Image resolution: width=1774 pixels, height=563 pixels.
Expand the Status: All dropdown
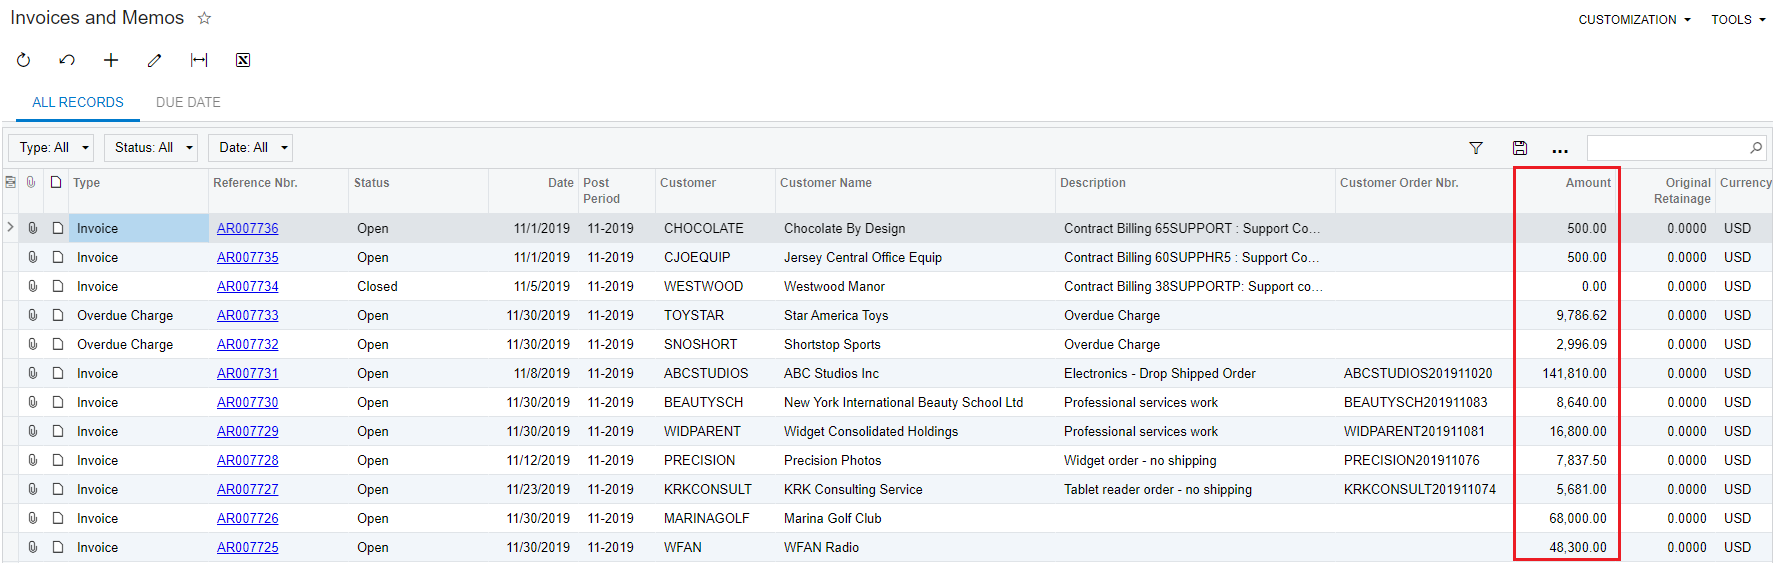pos(151,148)
